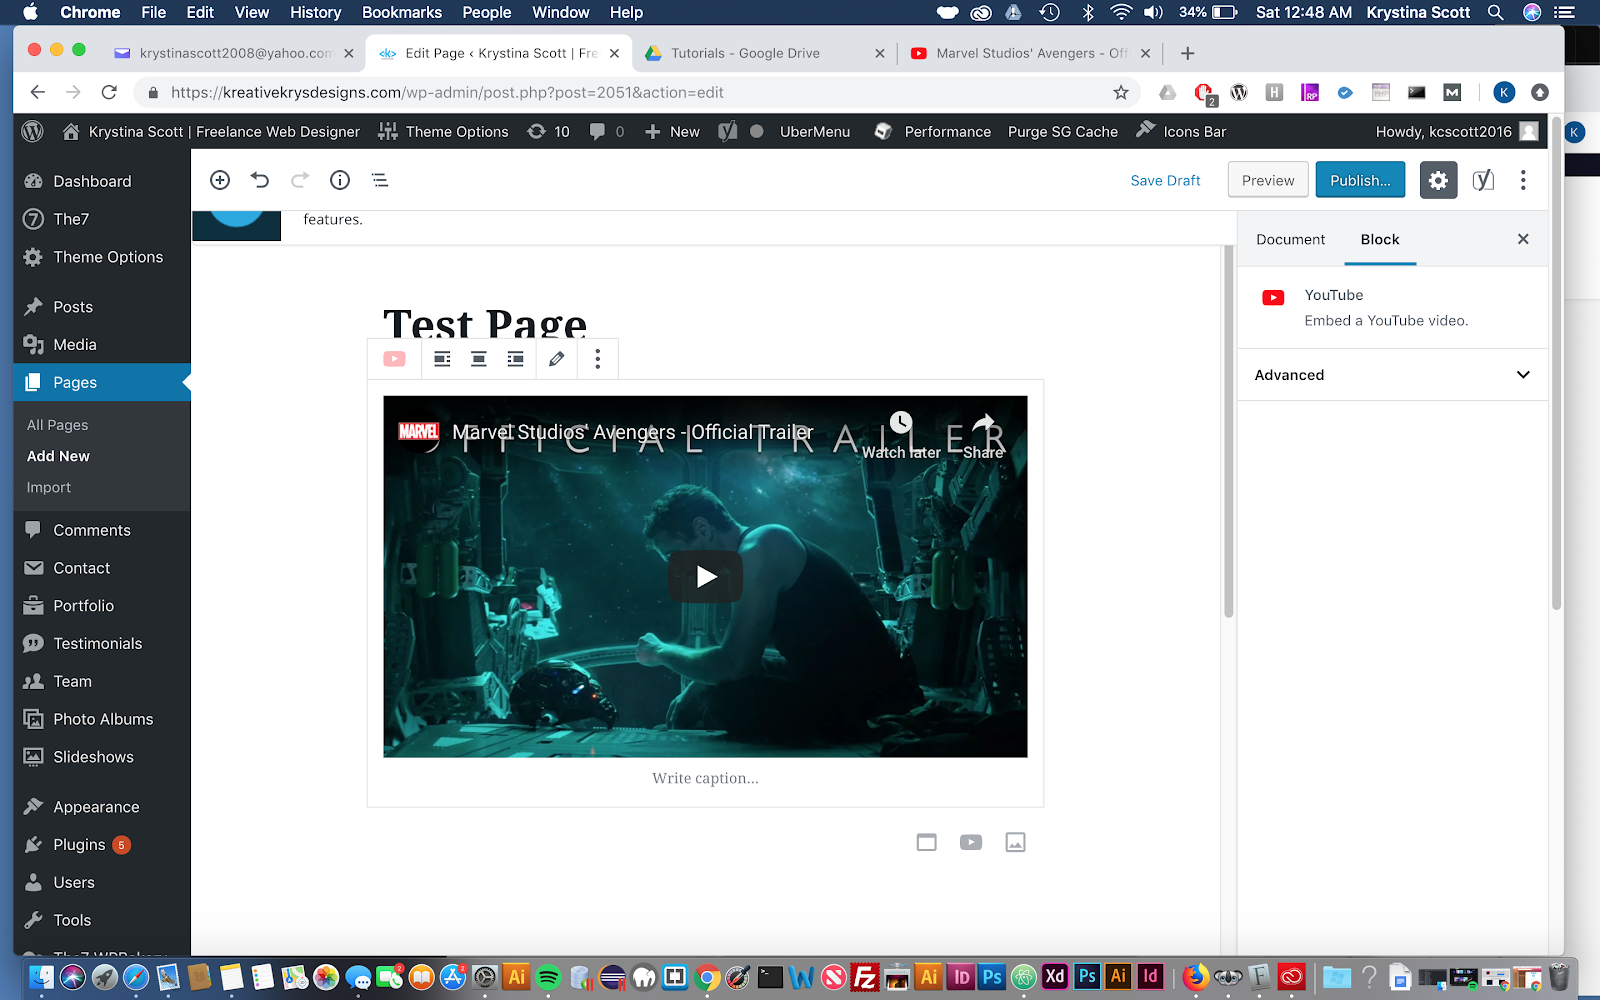Open the block navigation list icon

click(x=380, y=180)
